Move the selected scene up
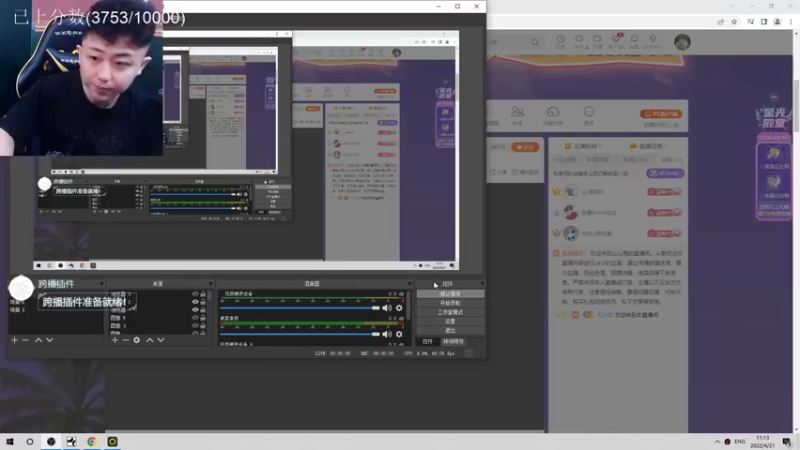 tap(38, 340)
